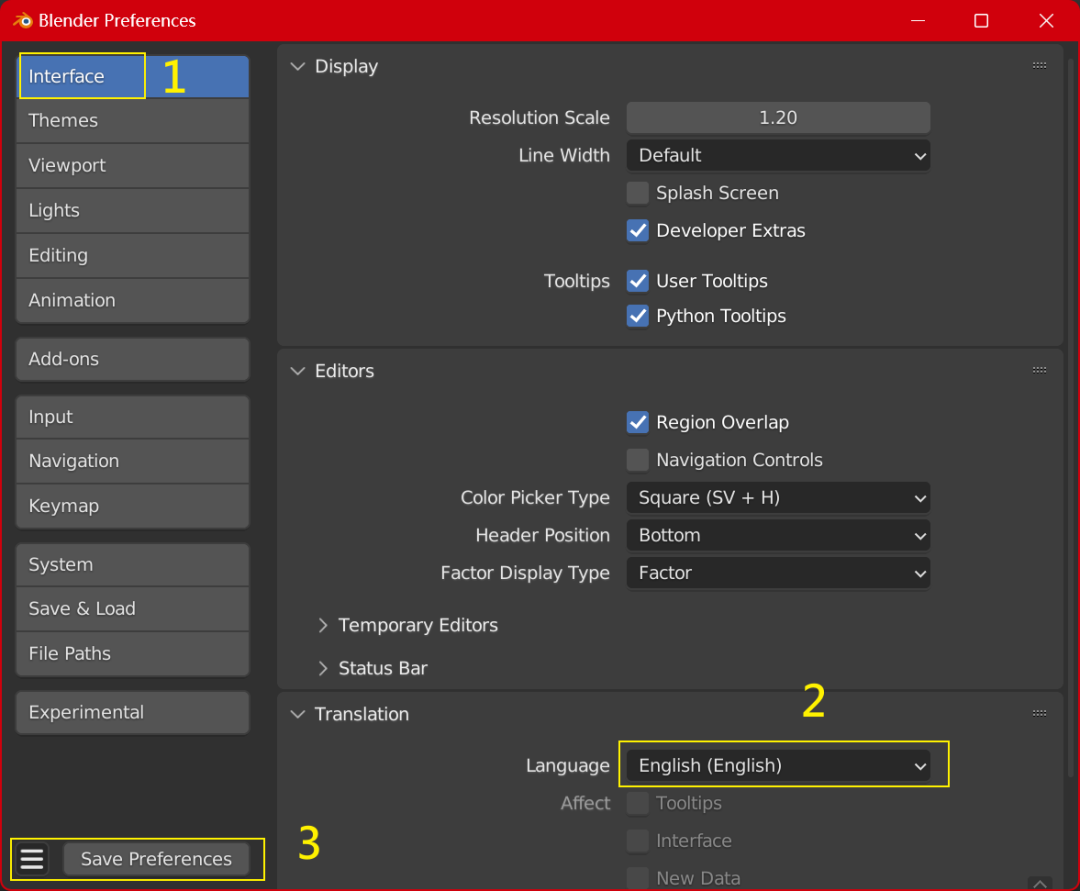This screenshot has width=1080, height=891.
Task: Maximize the Blender Preferences window
Action: pos(982,21)
